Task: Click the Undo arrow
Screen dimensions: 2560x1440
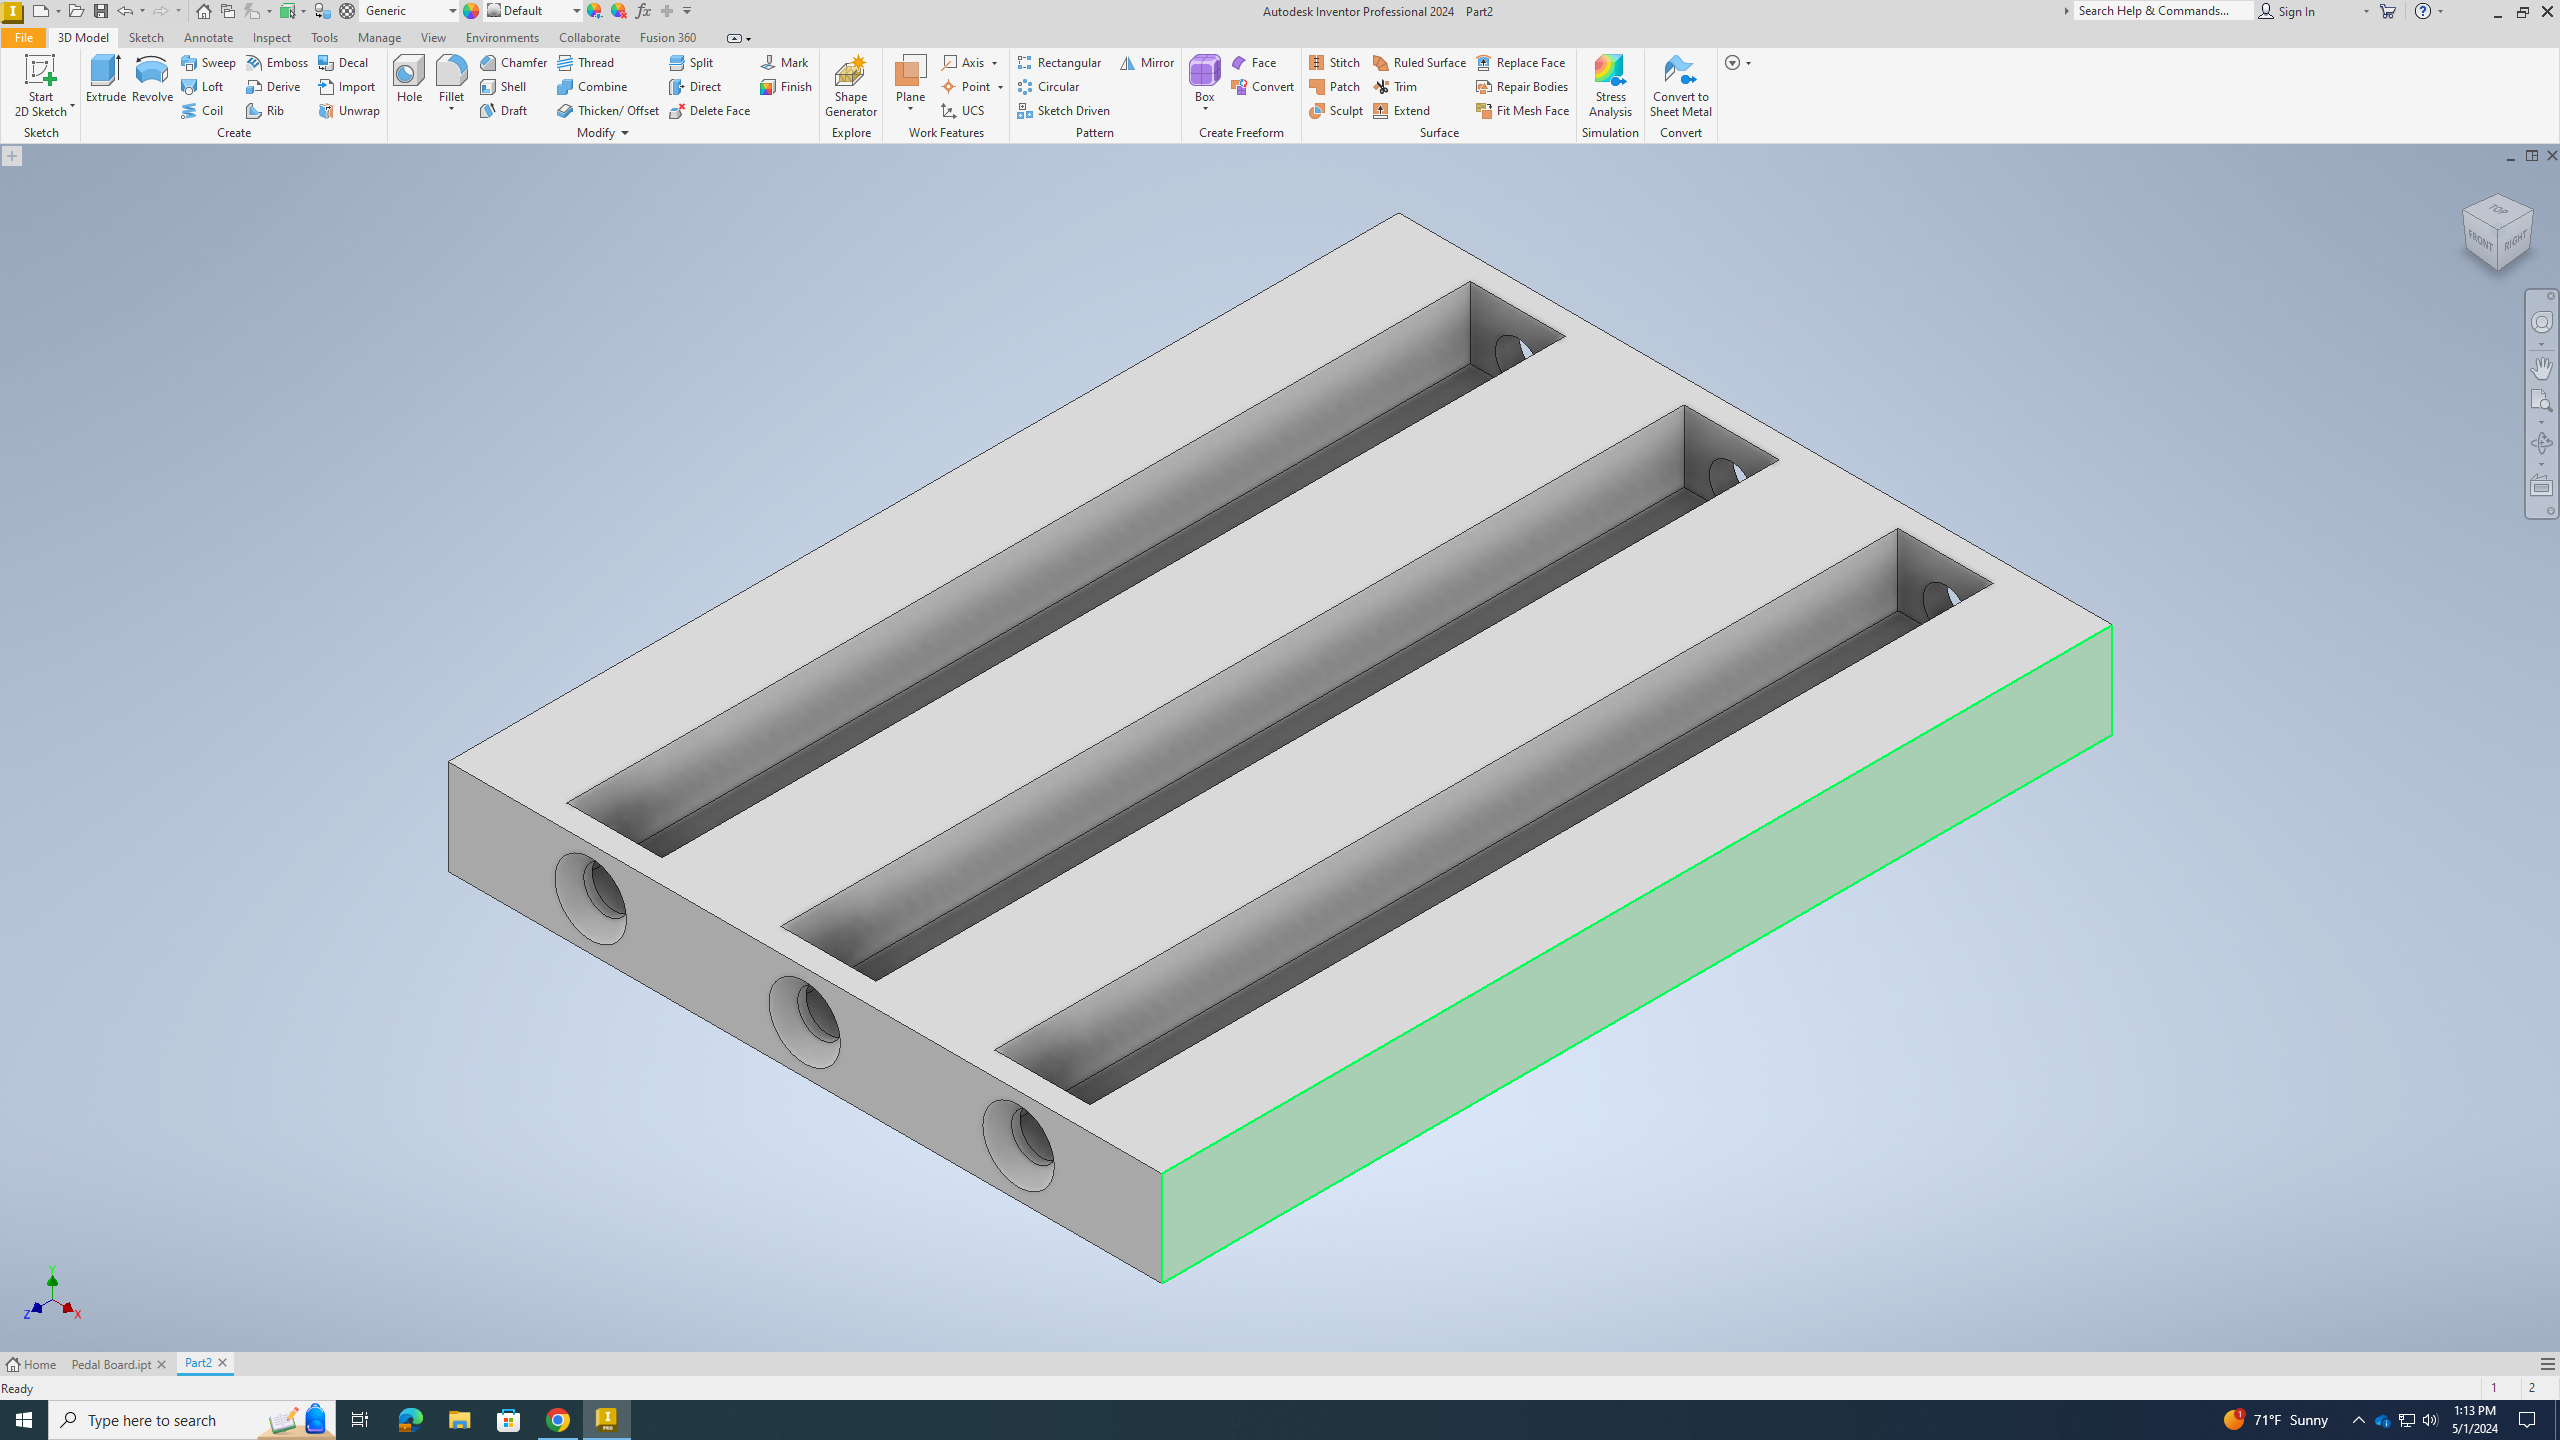Action: 125,11
